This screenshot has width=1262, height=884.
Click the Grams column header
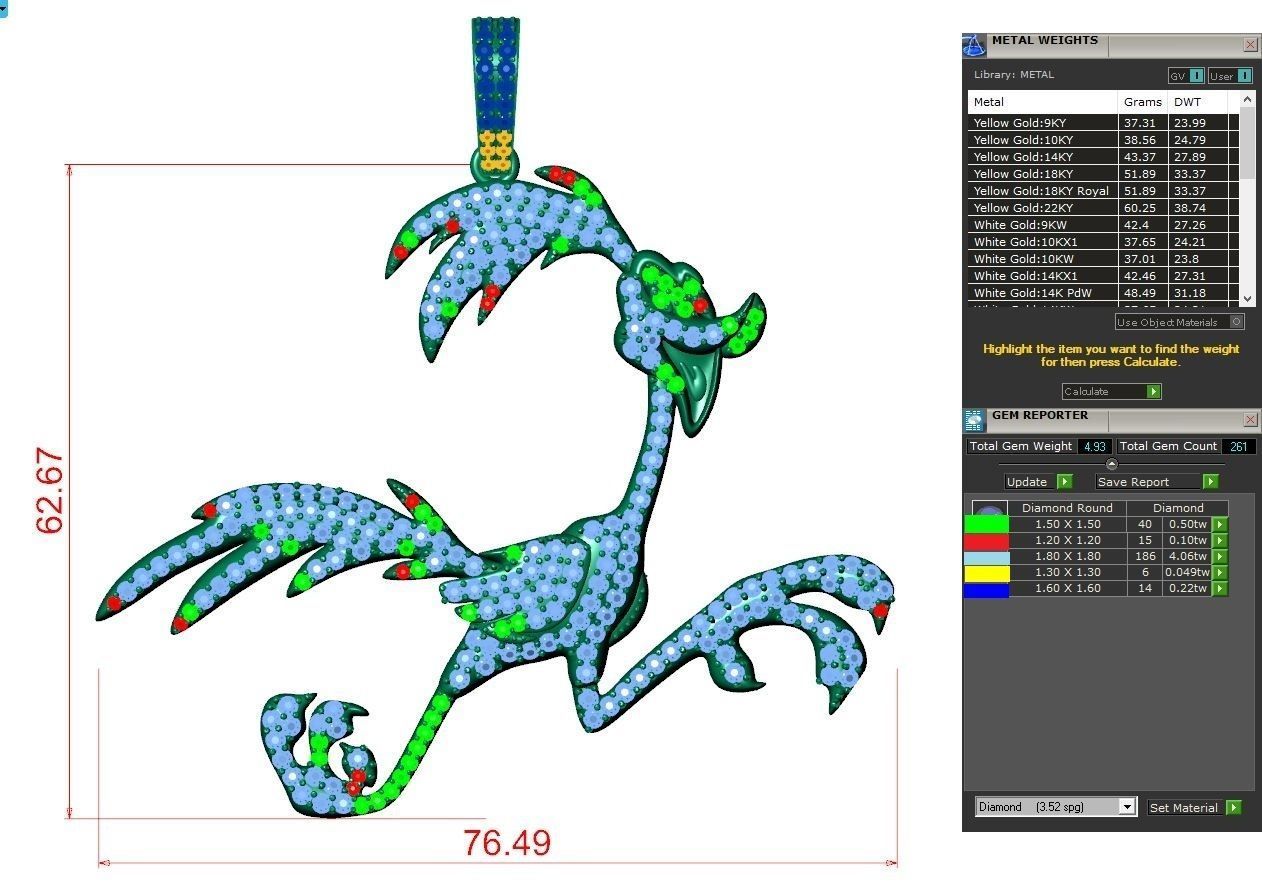1142,102
